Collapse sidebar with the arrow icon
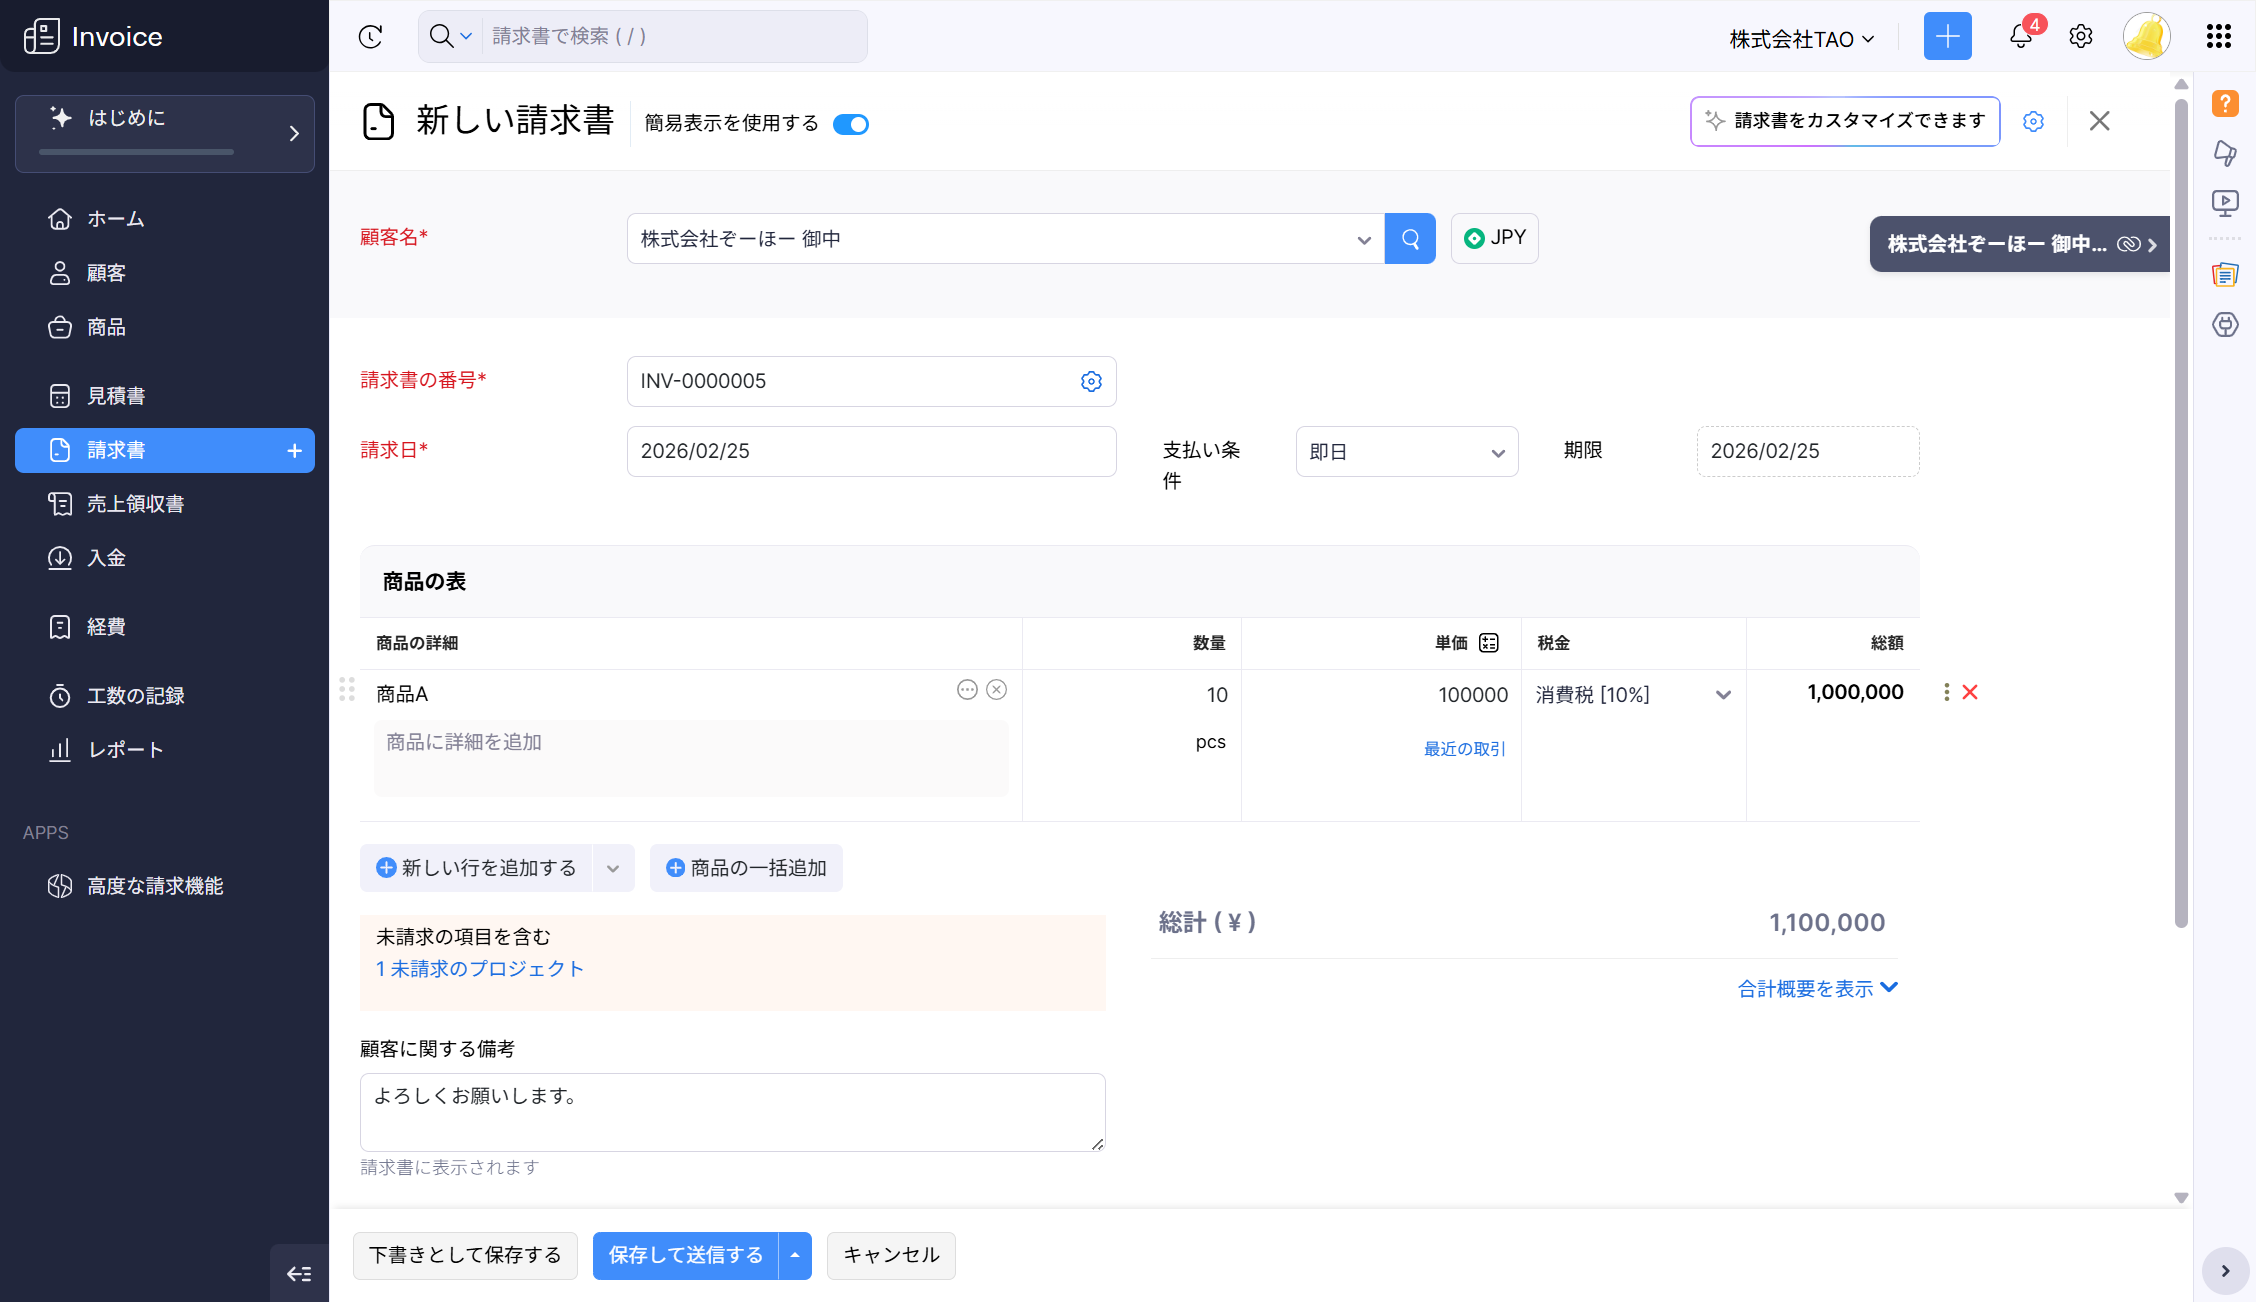This screenshot has height=1302, width=2256. coord(299,1273)
